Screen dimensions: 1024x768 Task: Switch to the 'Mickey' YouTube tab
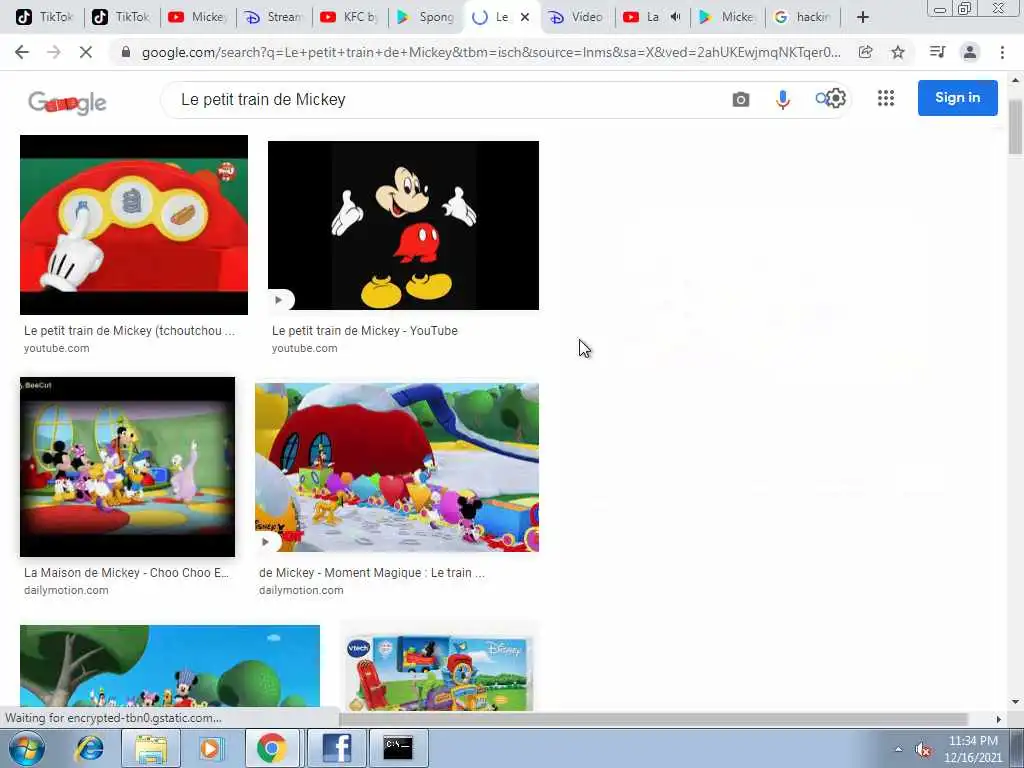pyautogui.click(x=197, y=17)
